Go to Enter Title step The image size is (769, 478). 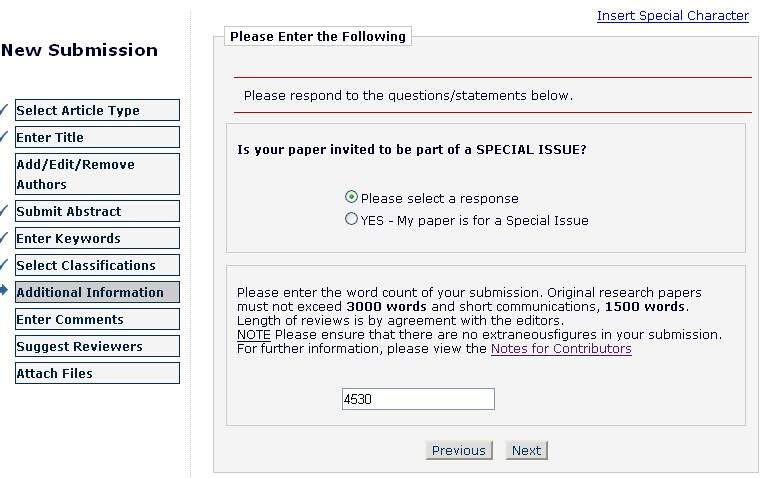97,137
